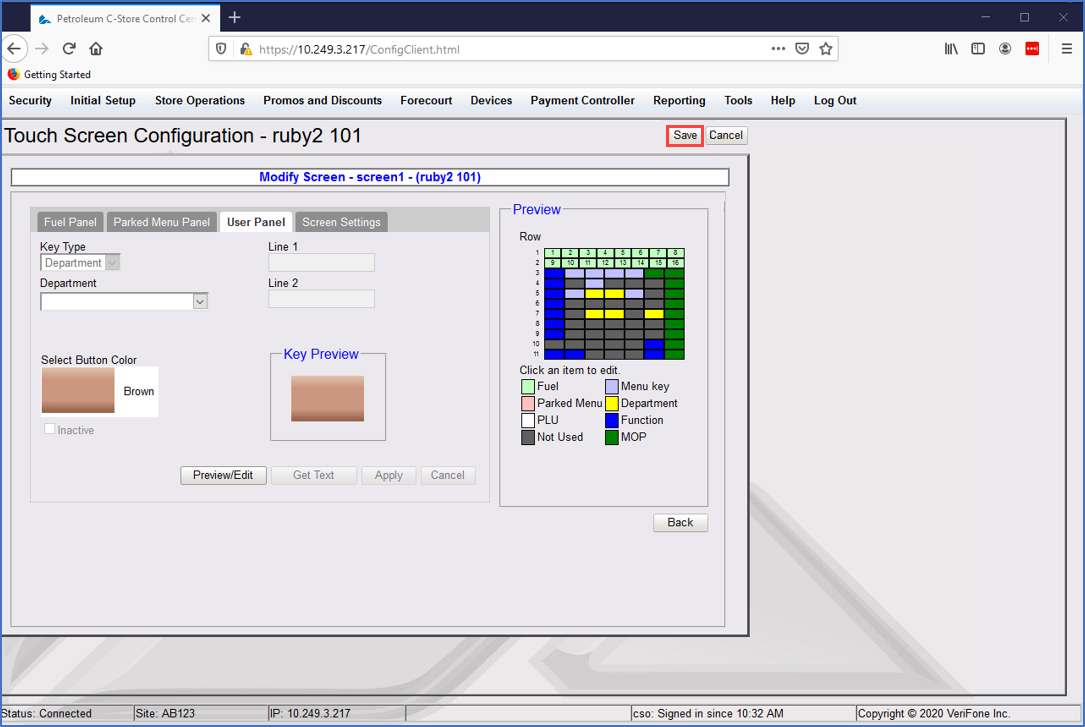Screen dimensions: 1085x727
Task: Reload the current page
Action: pyautogui.click(x=69, y=49)
